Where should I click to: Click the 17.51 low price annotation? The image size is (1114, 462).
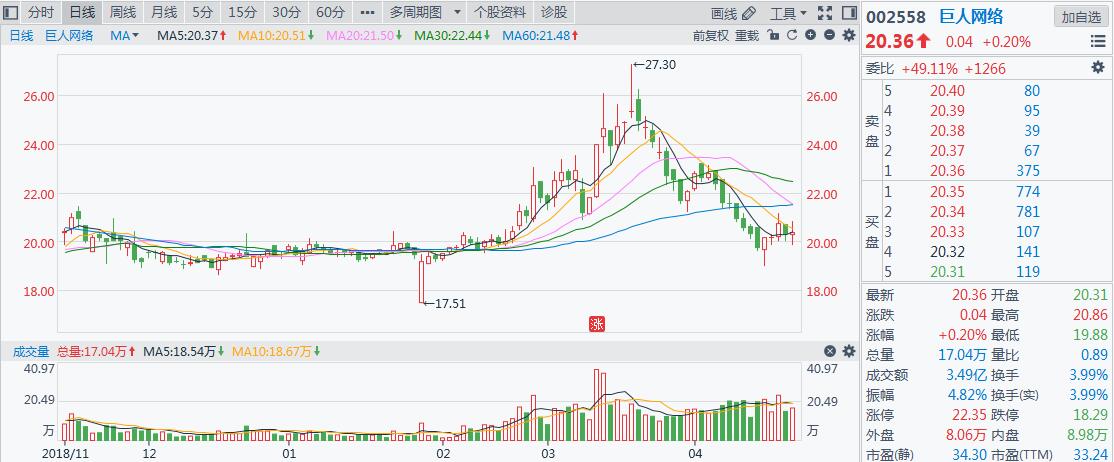[x=445, y=303]
